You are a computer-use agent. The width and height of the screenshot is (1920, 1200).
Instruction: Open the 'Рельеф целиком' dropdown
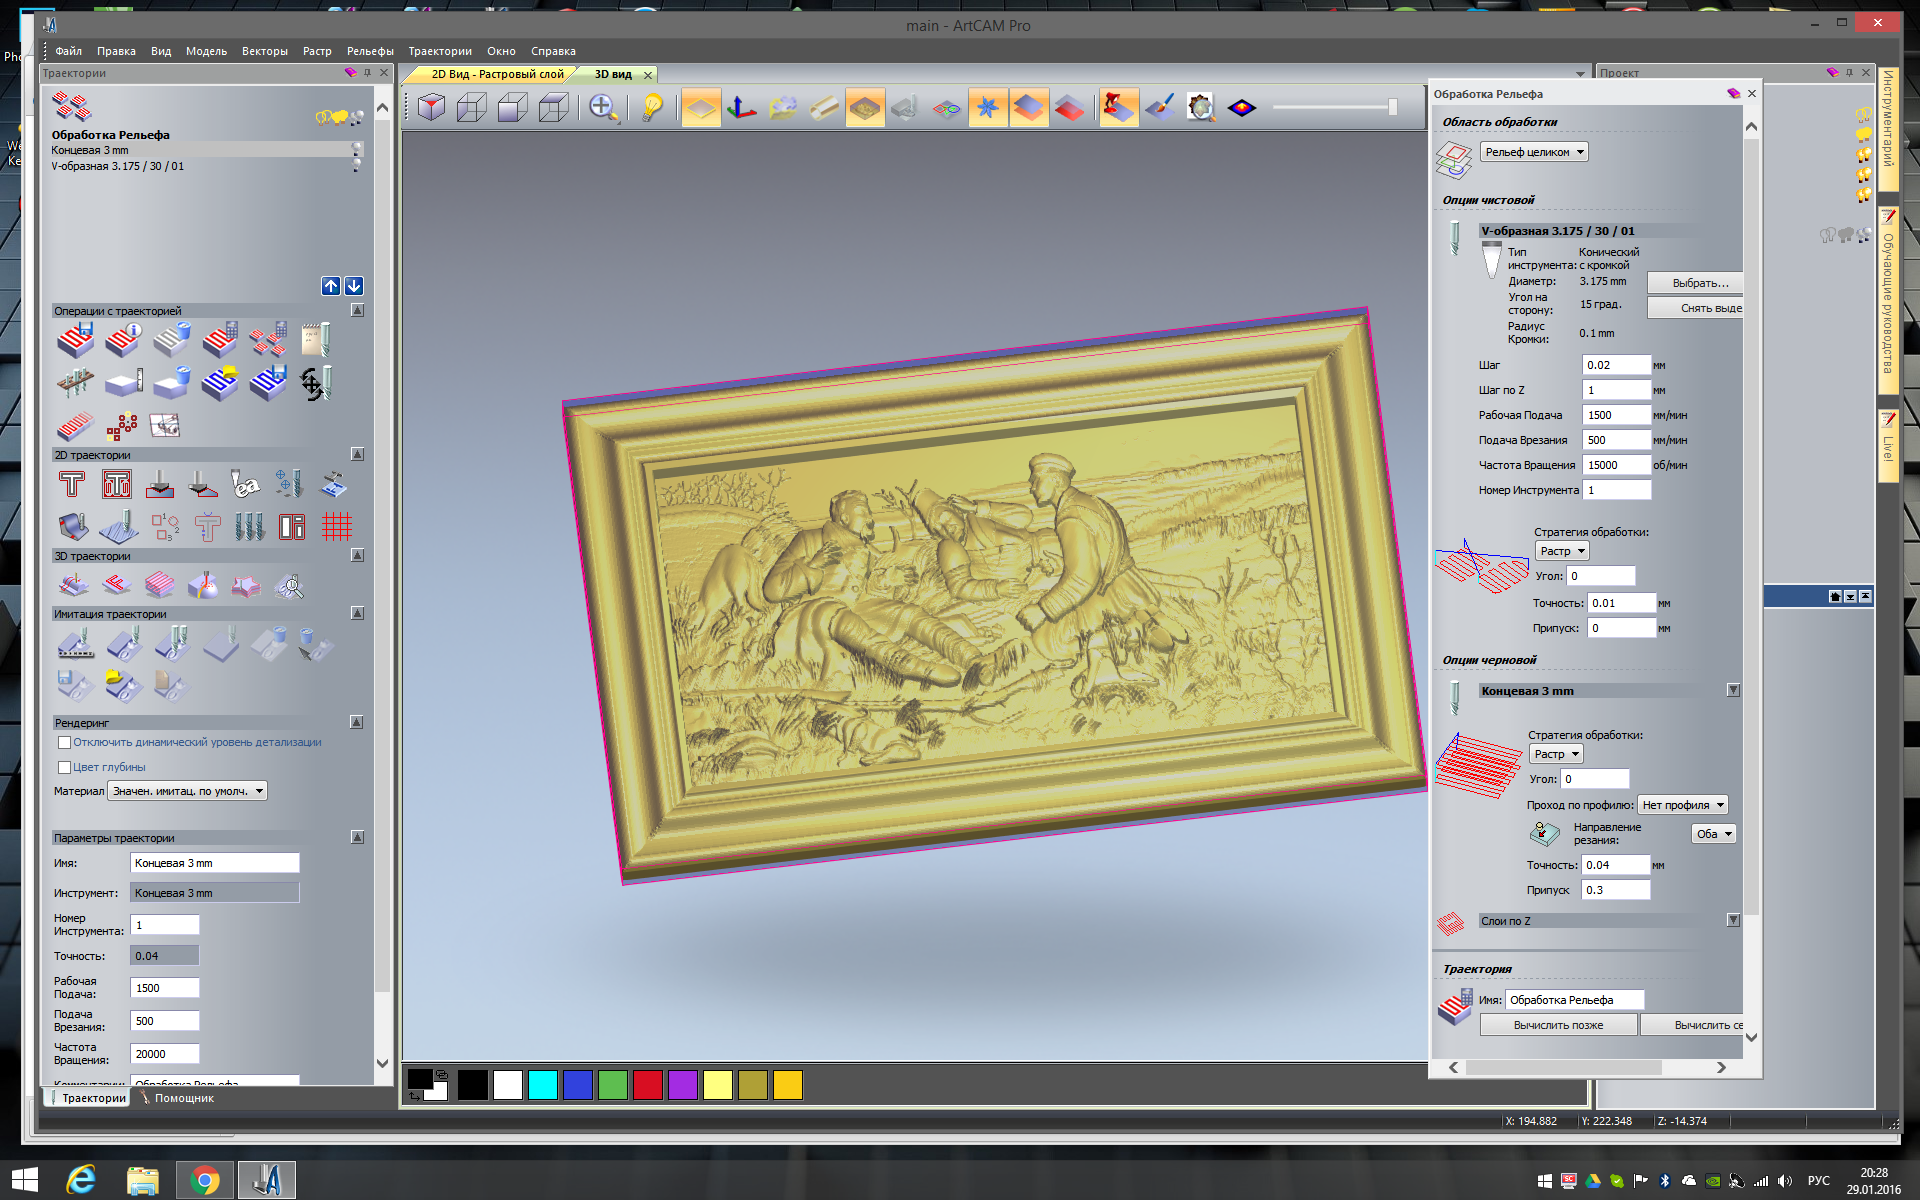[x=1534, y=152]
